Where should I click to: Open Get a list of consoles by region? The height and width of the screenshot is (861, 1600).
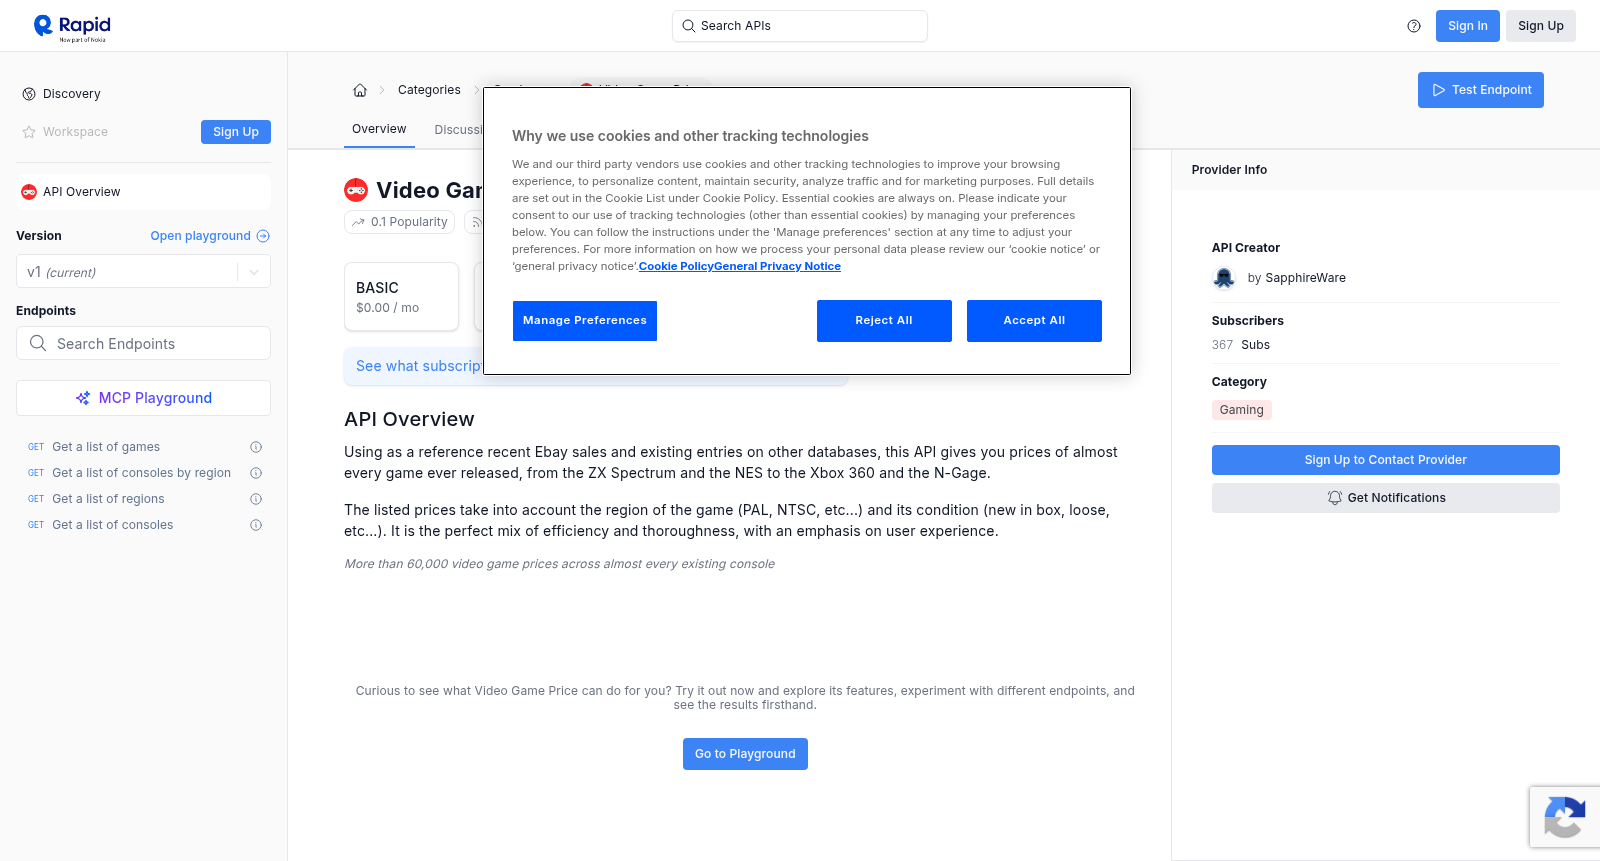click(141, 473)
